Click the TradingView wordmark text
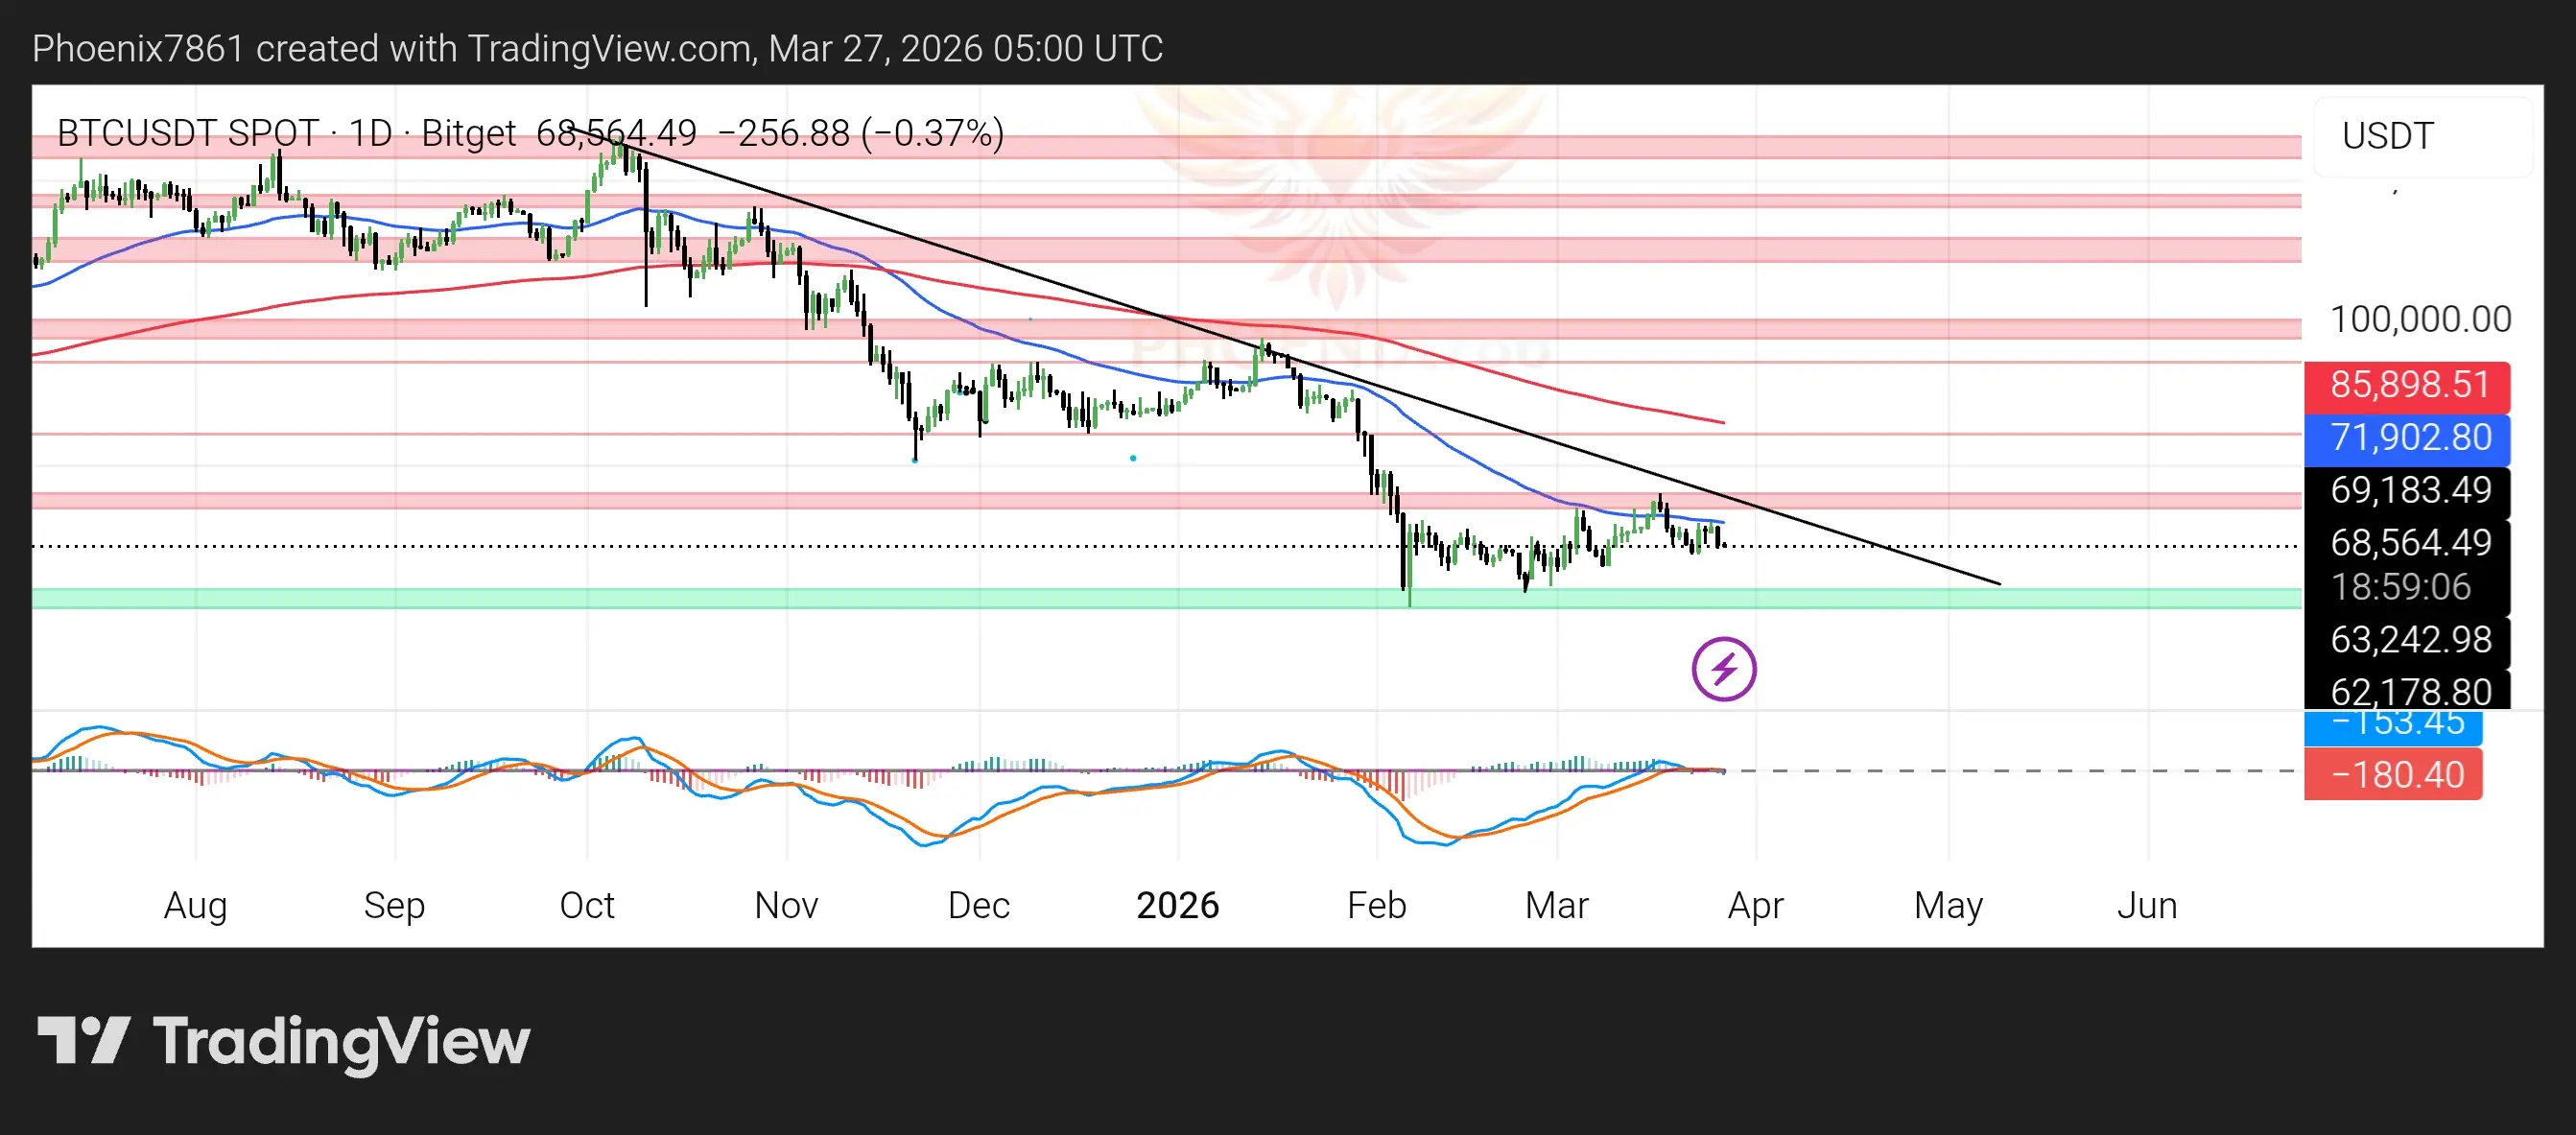Image resolution: width=2576 pixels, height=1135 pixels. [x=341, y=1042]
